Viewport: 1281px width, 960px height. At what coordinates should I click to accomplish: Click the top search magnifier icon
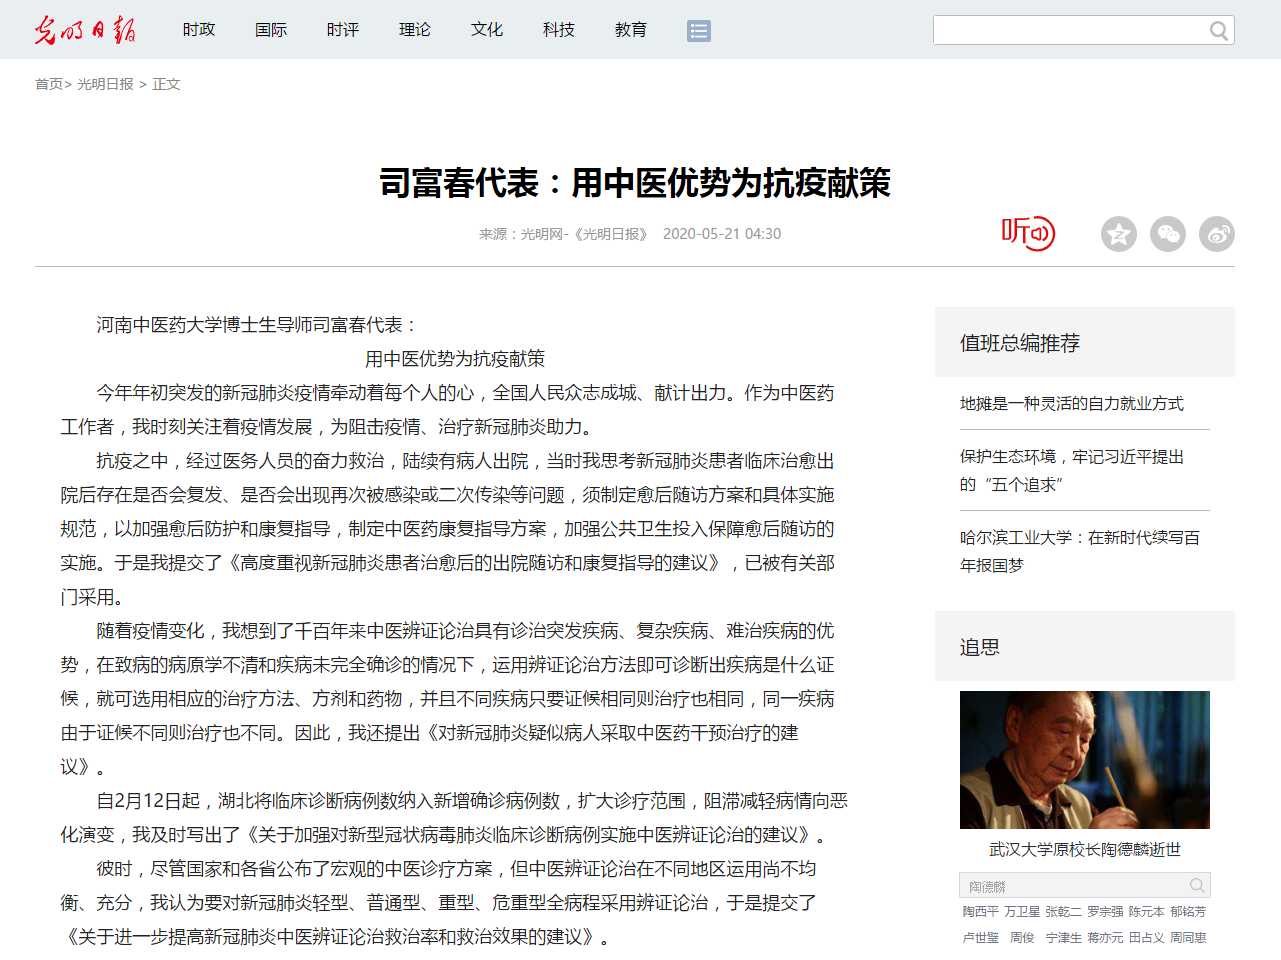point(1218,31)
